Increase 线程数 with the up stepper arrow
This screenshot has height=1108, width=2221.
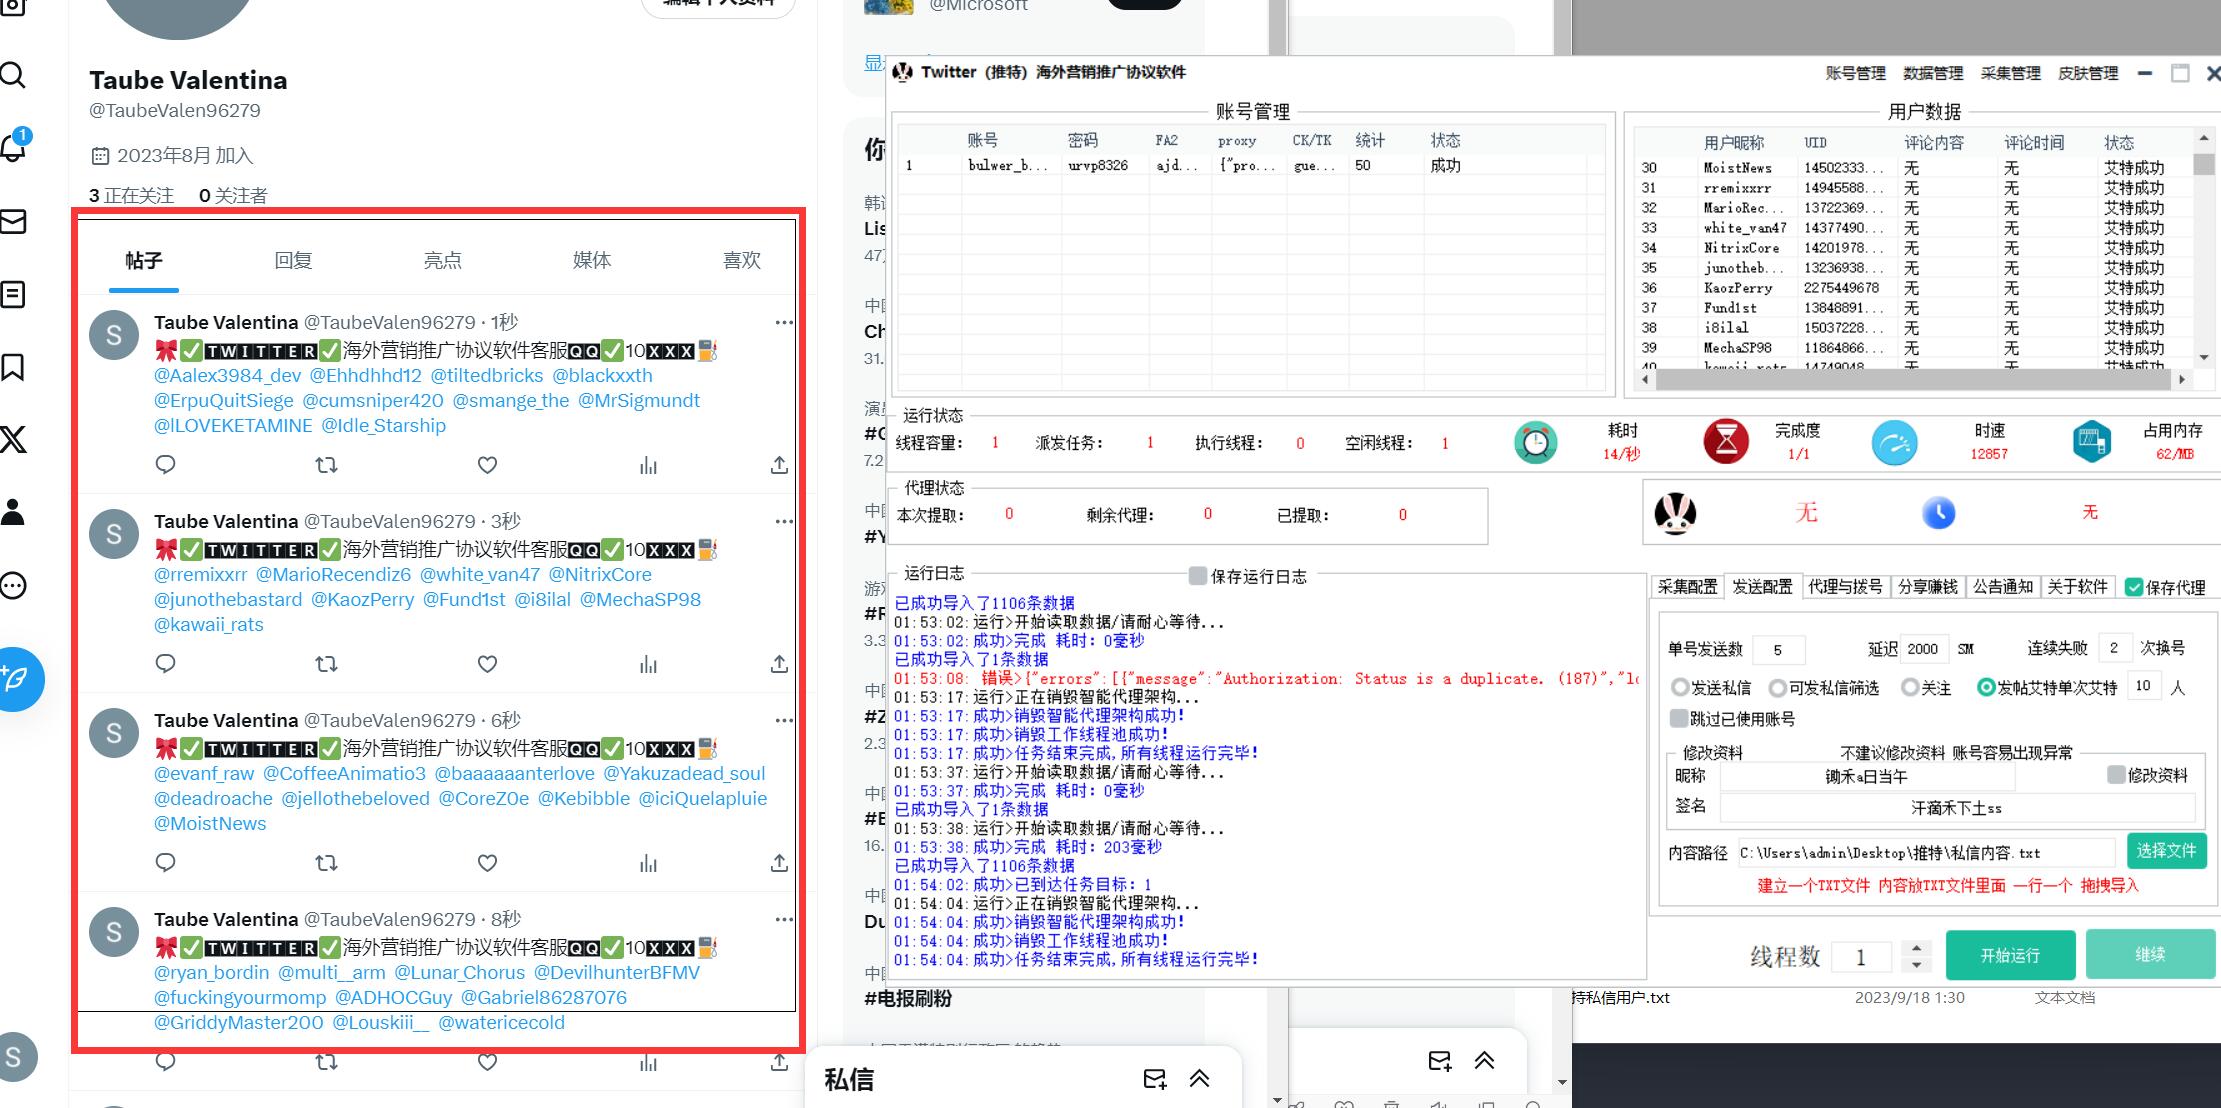coord(1916,947)
